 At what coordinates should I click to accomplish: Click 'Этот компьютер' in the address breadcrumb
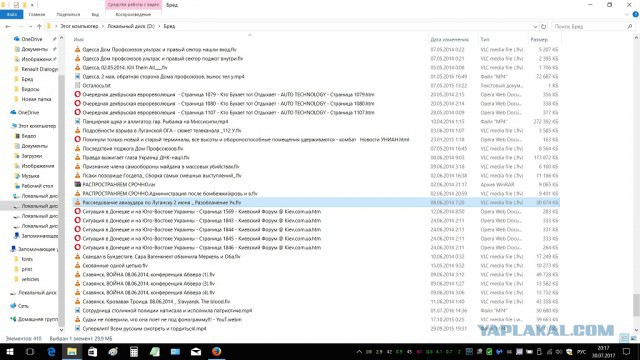pos(79,26)
